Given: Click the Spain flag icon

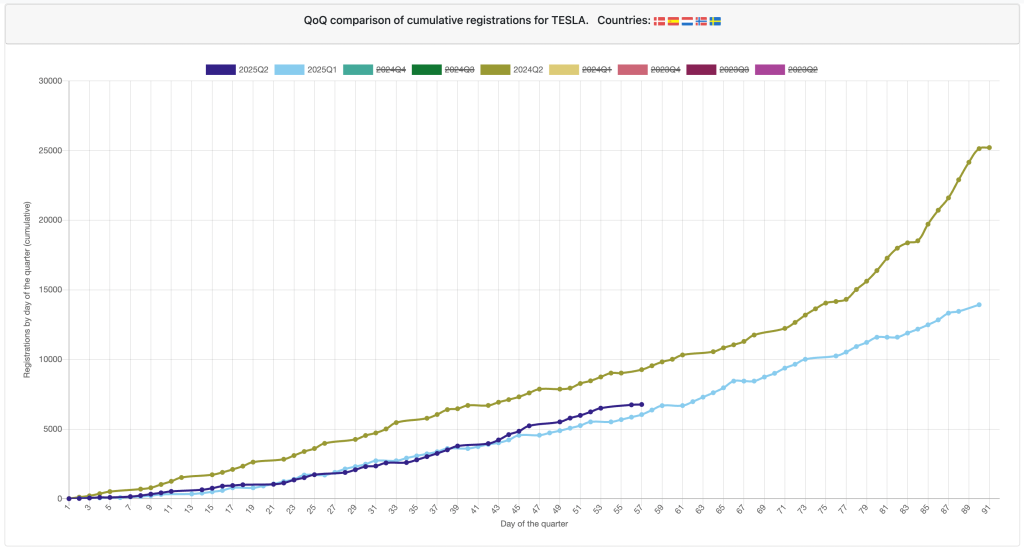Looking at the screenshot, I should [673, 20].
